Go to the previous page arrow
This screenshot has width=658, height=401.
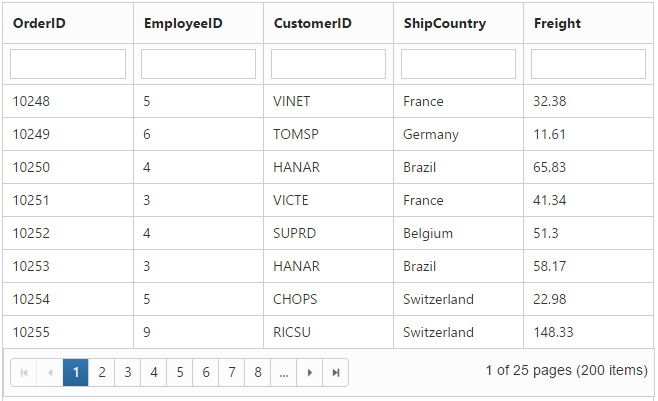(x=50, y=373)
